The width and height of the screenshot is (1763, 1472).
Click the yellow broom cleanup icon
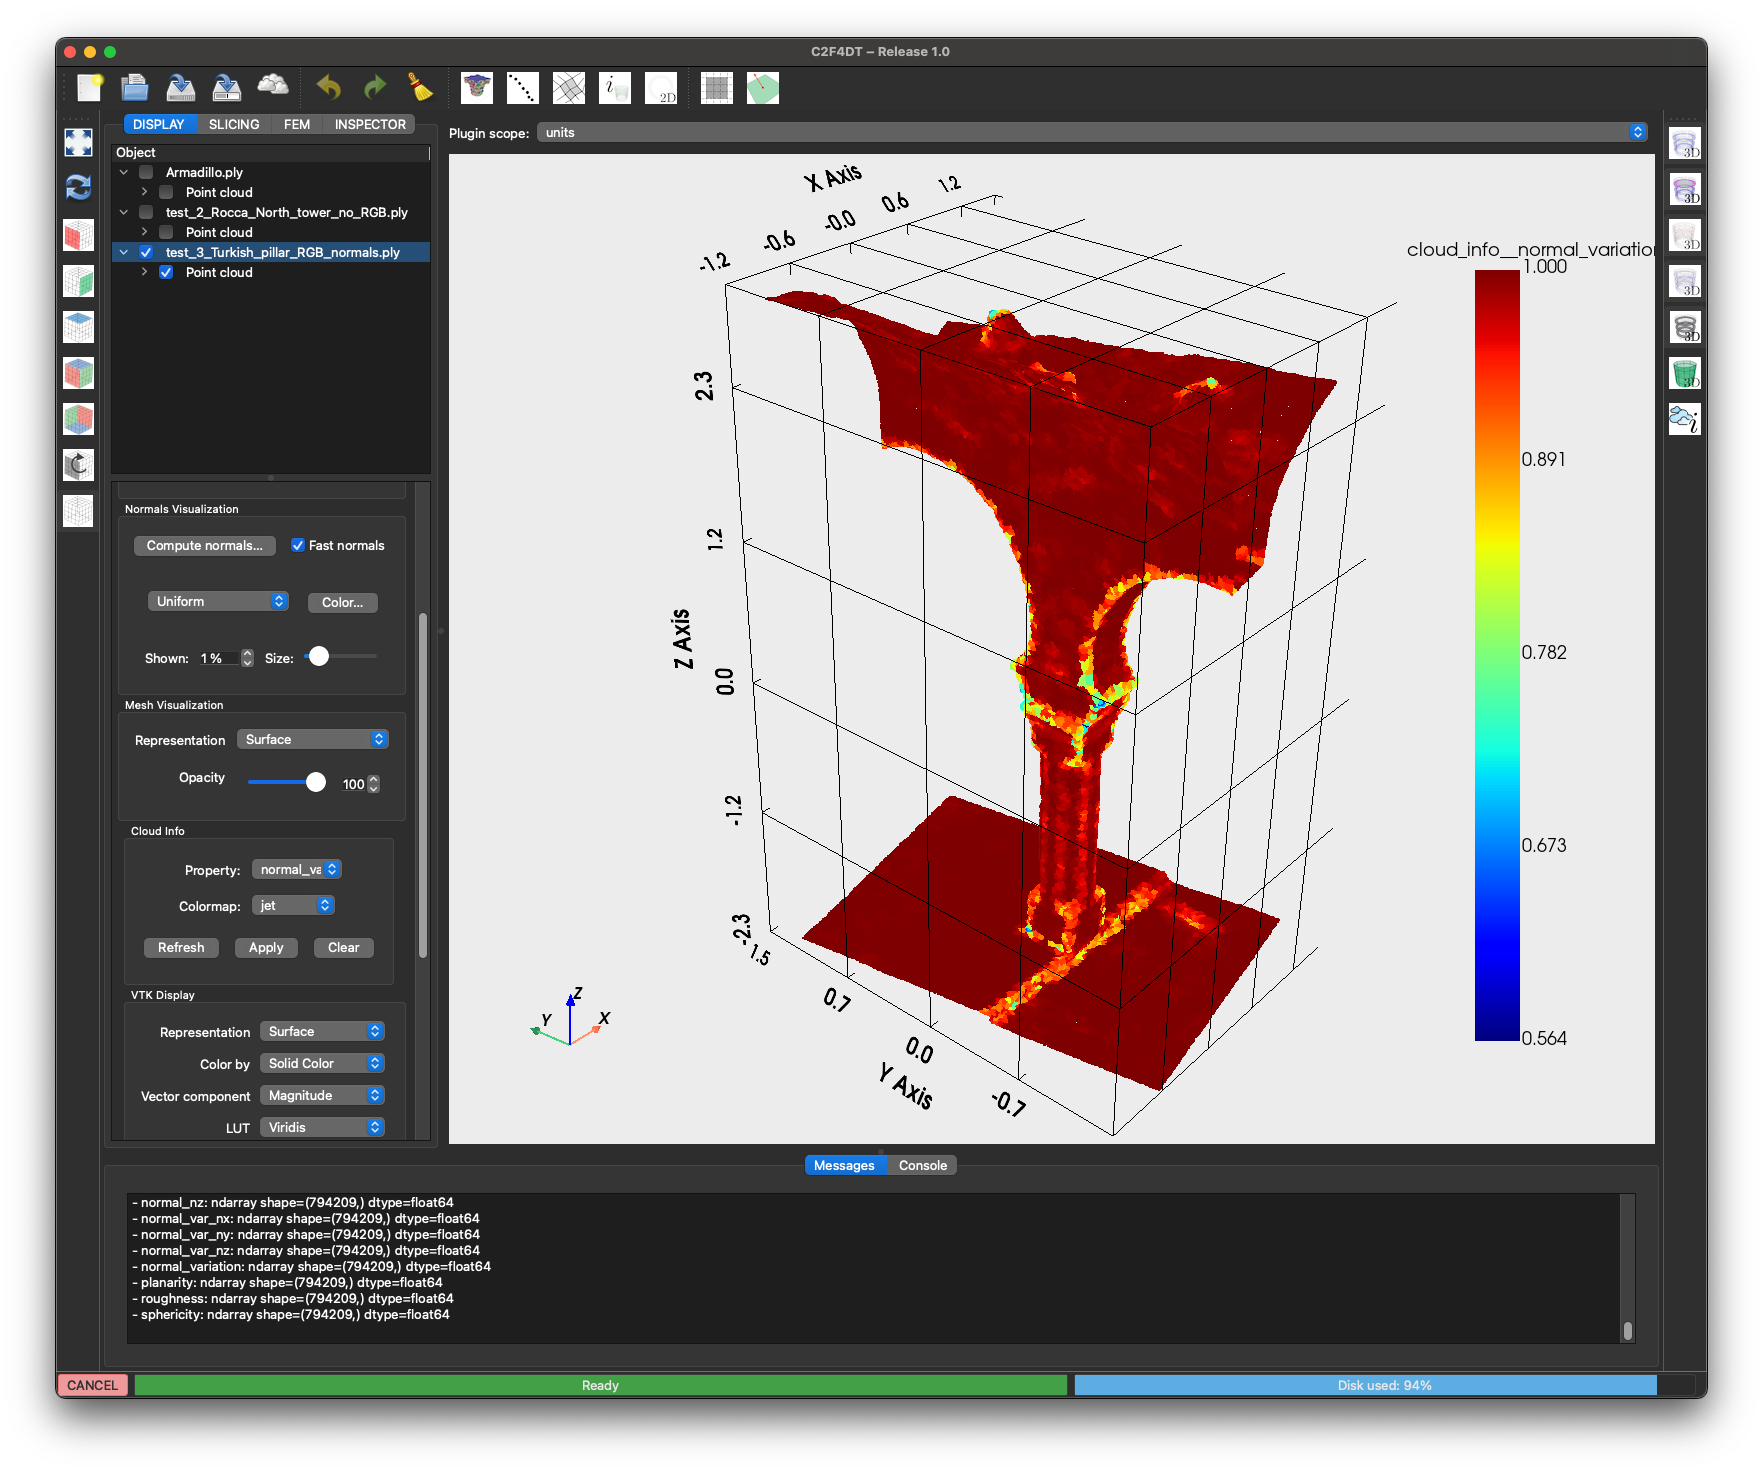(x=421, y=88)
